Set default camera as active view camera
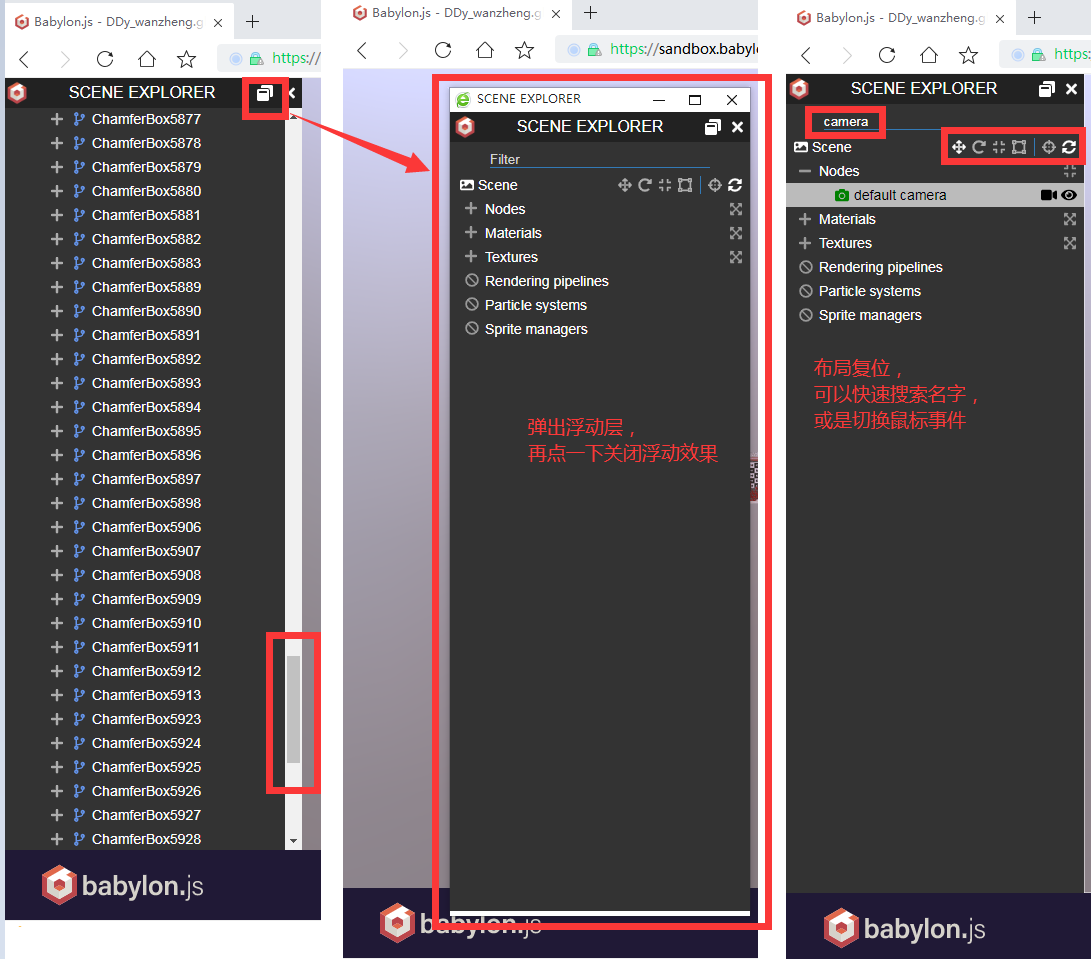The image size is (1092, 959). point(1049,195)
